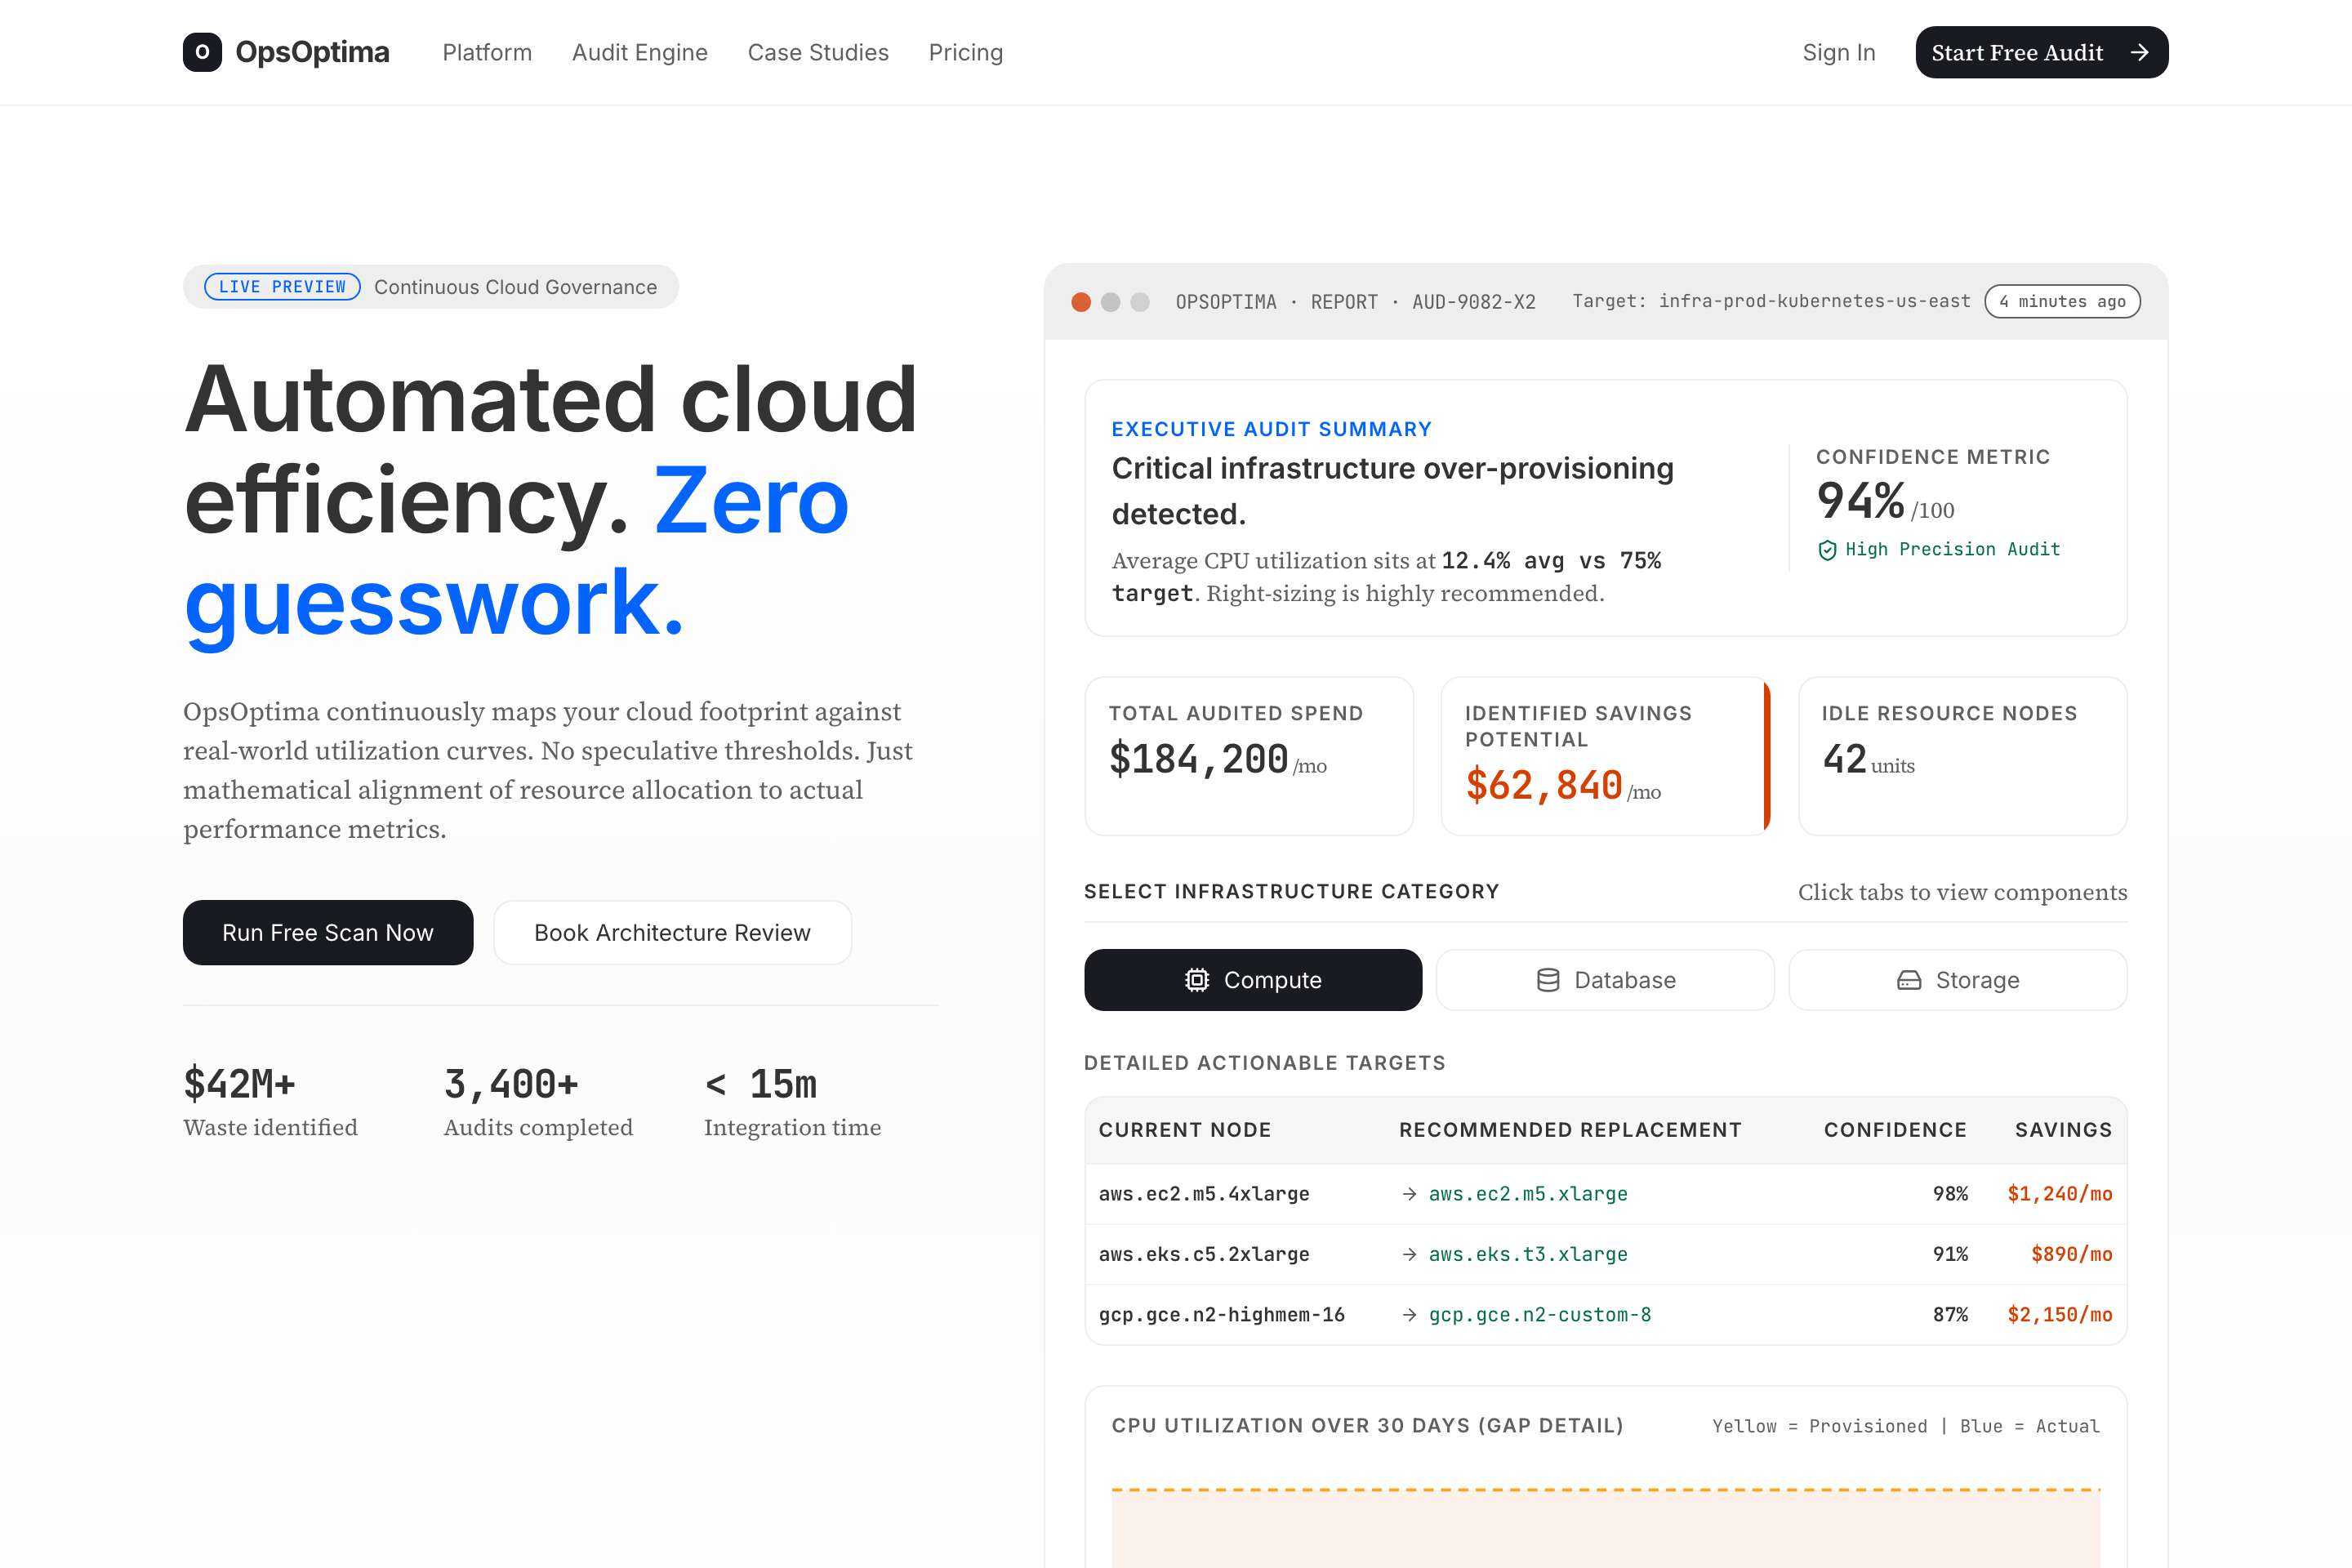Click the 98% confidence value
Image resolution: width=2352 pixels, height=1568 pixels.
point(1950,1194)
